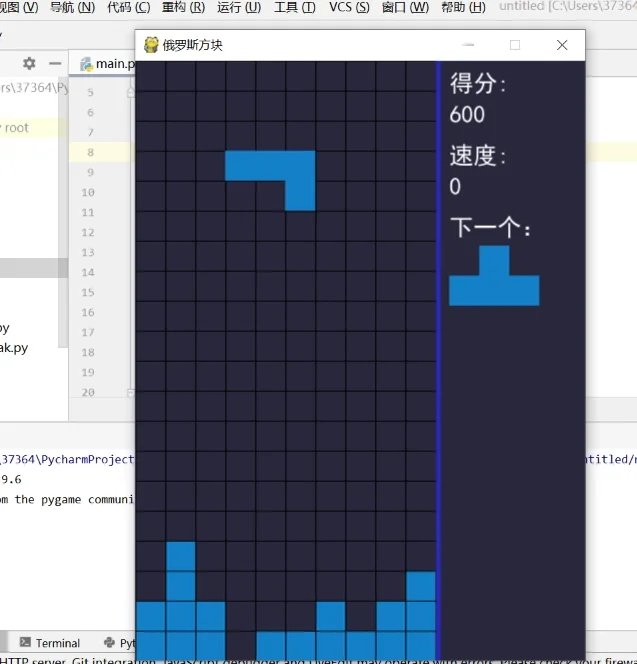Viewport: 637px width, 664px height.
Task: Click the speed value 0
Action: (x=455, y=187)
